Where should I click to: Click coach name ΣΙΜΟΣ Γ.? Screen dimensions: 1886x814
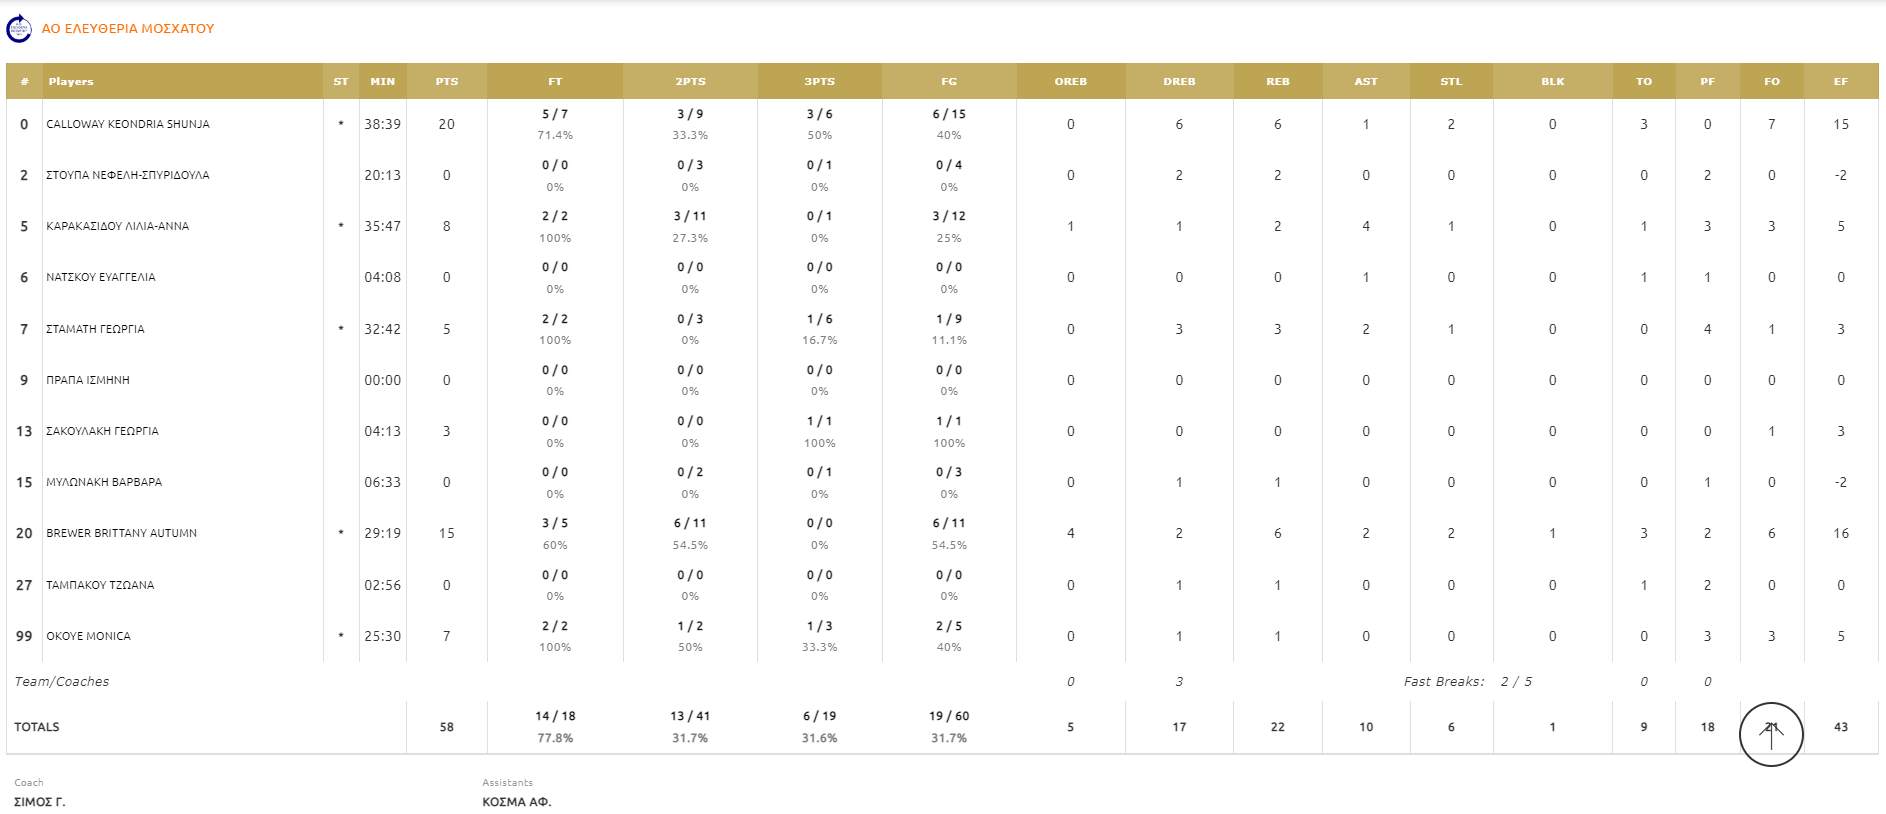40,802
